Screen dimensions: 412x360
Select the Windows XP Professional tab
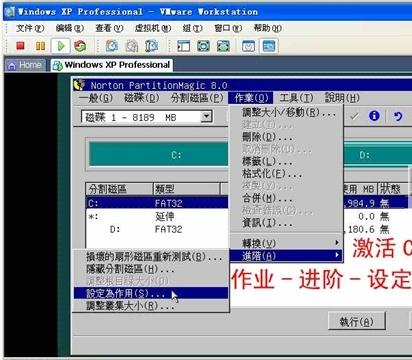pyautogui.click(x=112, y=65)
